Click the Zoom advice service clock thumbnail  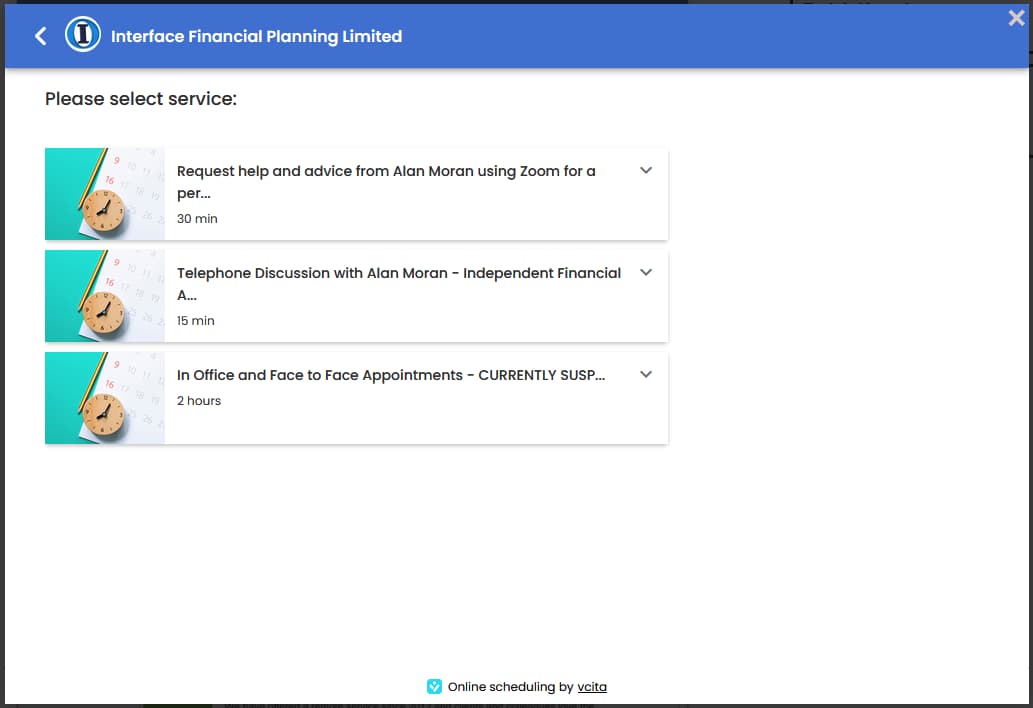[104, 194]
